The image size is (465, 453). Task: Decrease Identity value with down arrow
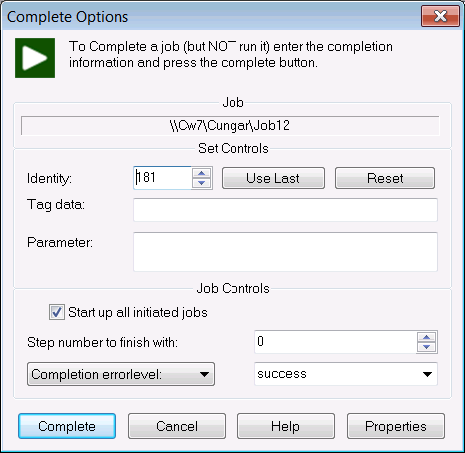(201, 183)
